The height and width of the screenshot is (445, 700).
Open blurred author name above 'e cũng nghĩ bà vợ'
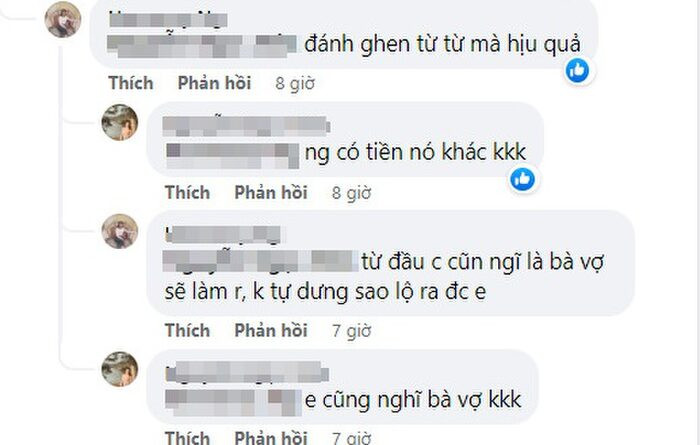[x=247, y=374]
